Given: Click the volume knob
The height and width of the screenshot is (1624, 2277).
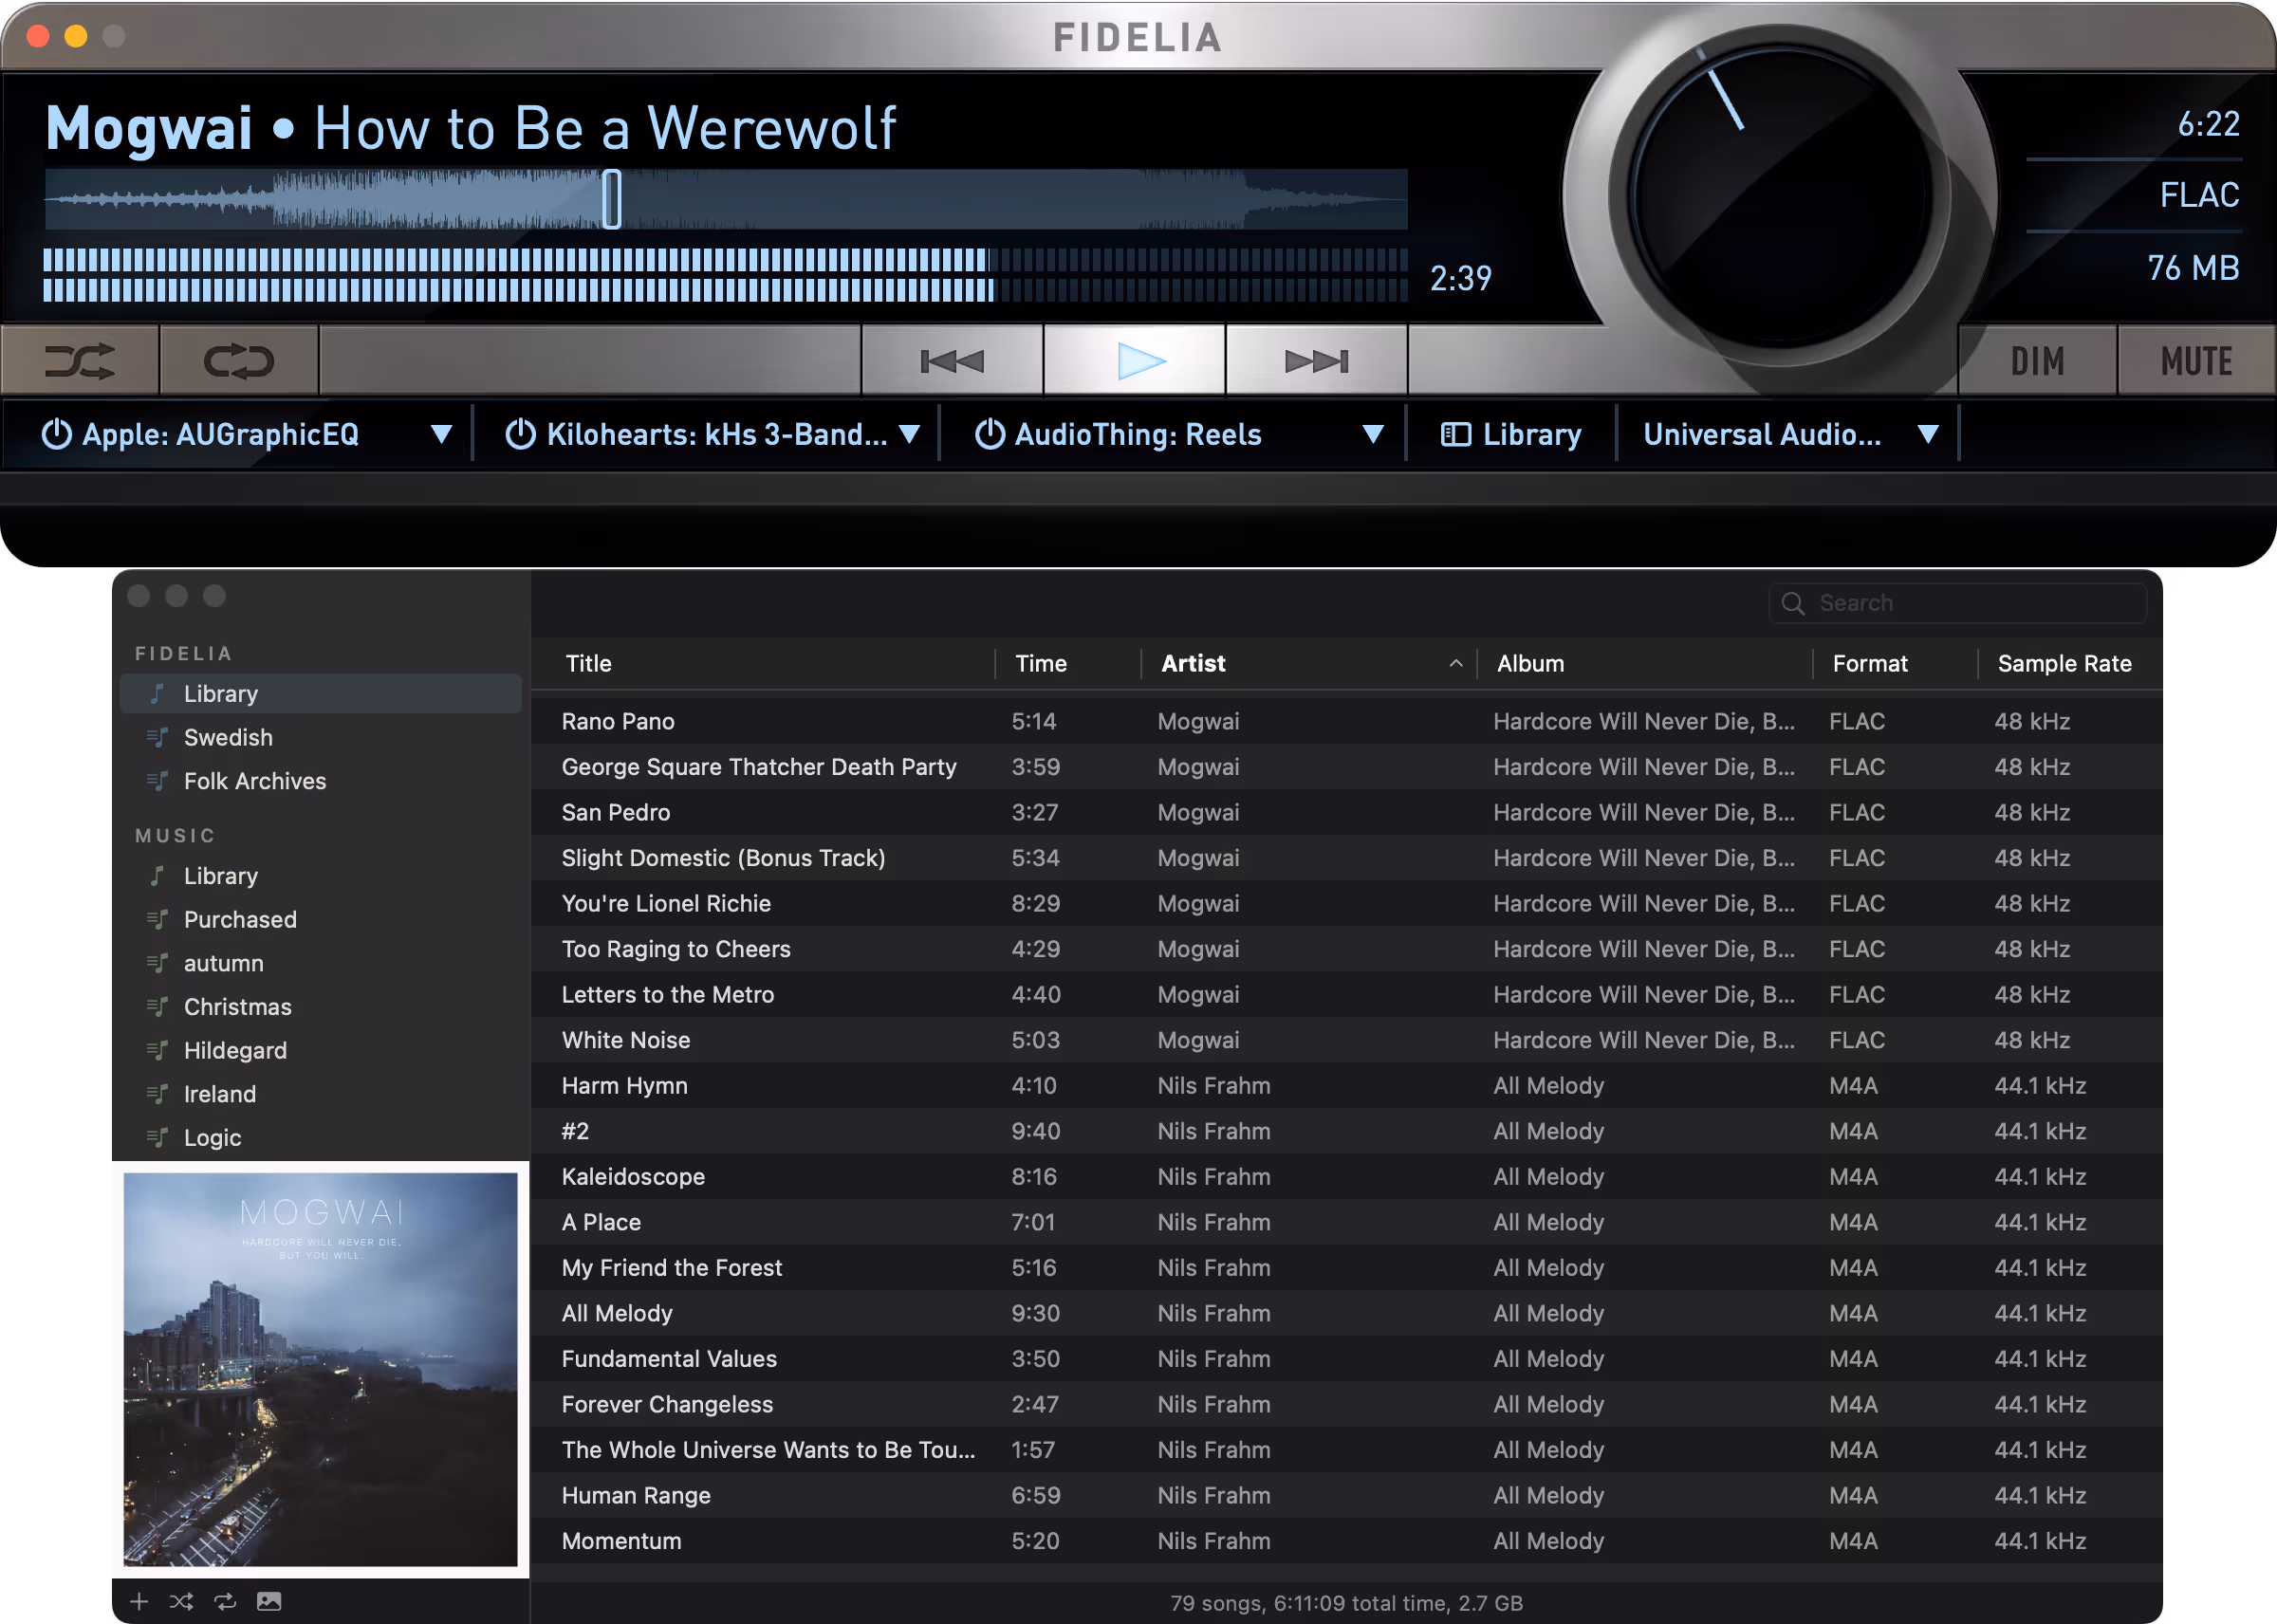Looking at the screenshot, I should click(1781, 196).
